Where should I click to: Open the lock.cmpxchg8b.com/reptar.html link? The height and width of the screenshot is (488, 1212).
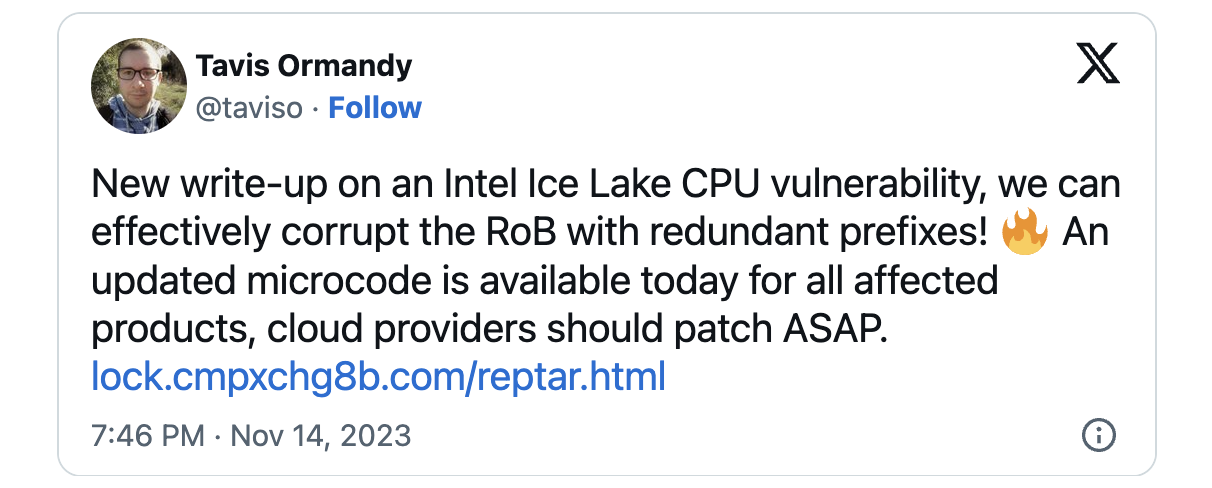378,377
